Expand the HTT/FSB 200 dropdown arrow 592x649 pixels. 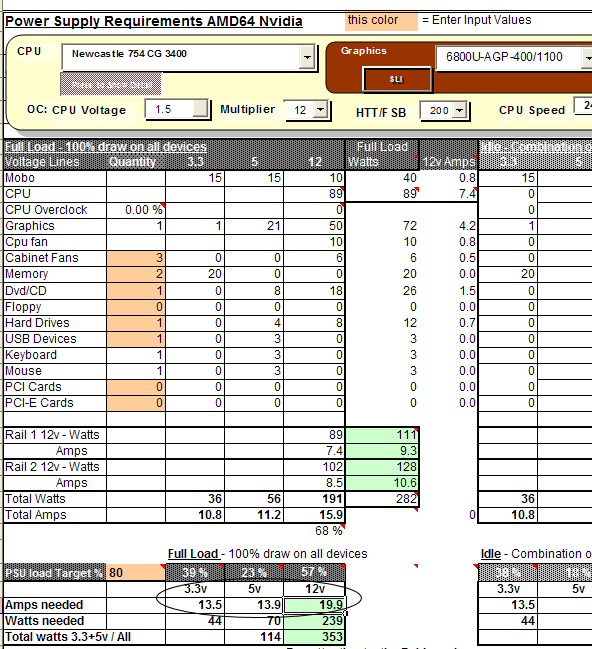pos(460,110)
